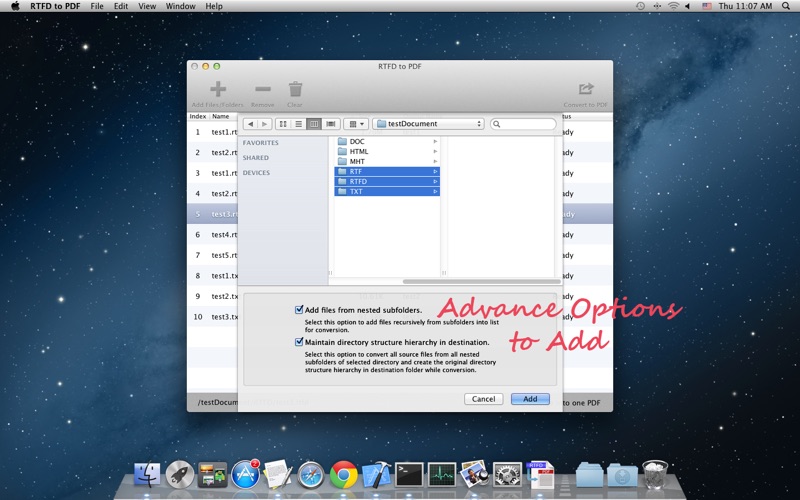Toggle Add files from nested subfolders
The image size is (800, 500).
(x=299, y=310)
